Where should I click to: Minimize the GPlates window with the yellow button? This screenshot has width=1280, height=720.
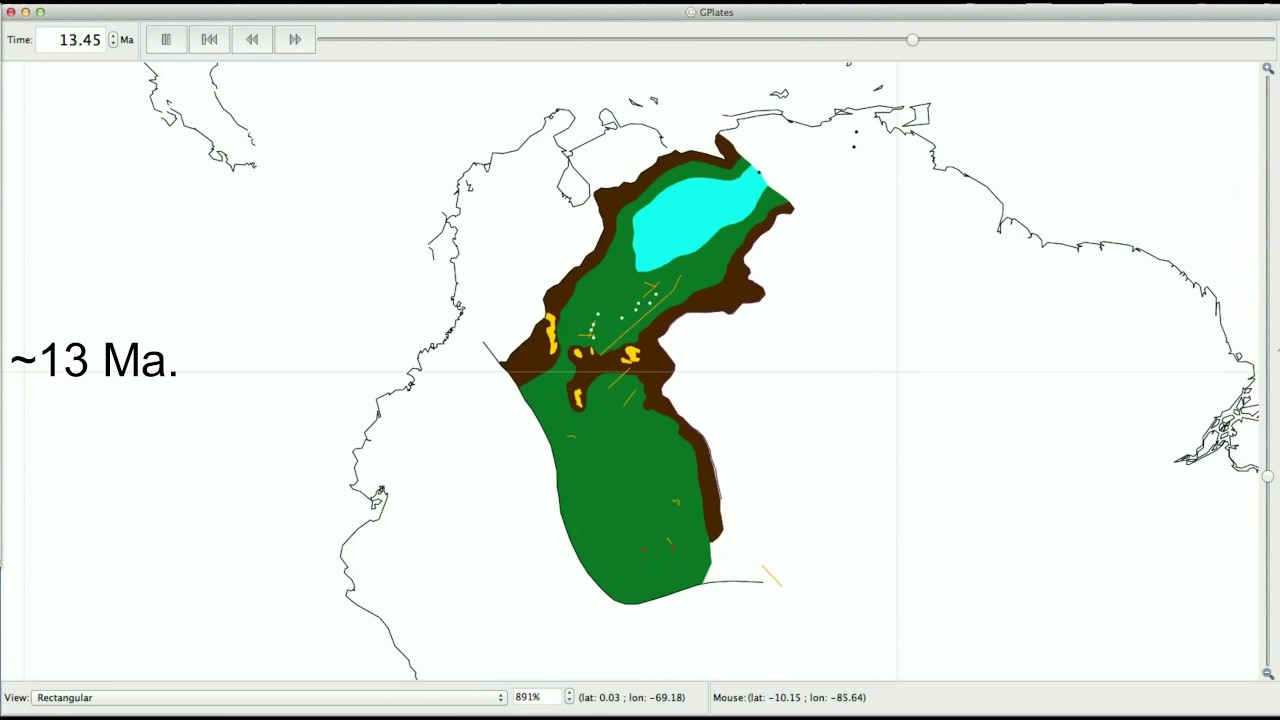coord(25,12)
